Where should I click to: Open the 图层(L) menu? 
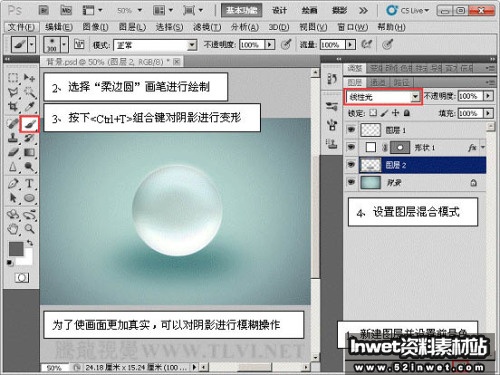coord(132,27)
